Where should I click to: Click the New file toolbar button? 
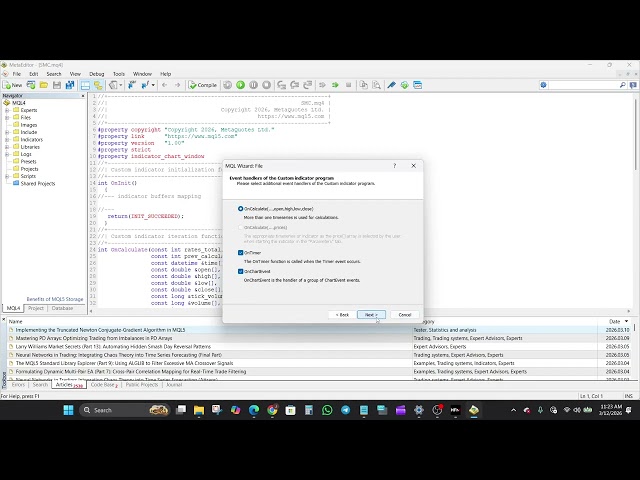tap(12, 85)
